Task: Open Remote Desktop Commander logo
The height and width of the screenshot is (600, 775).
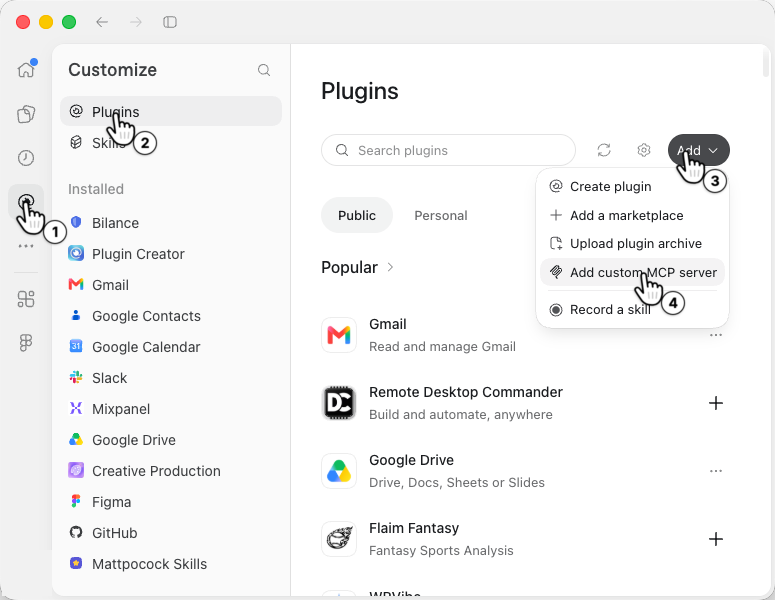Action: click(x=339, y=403)
